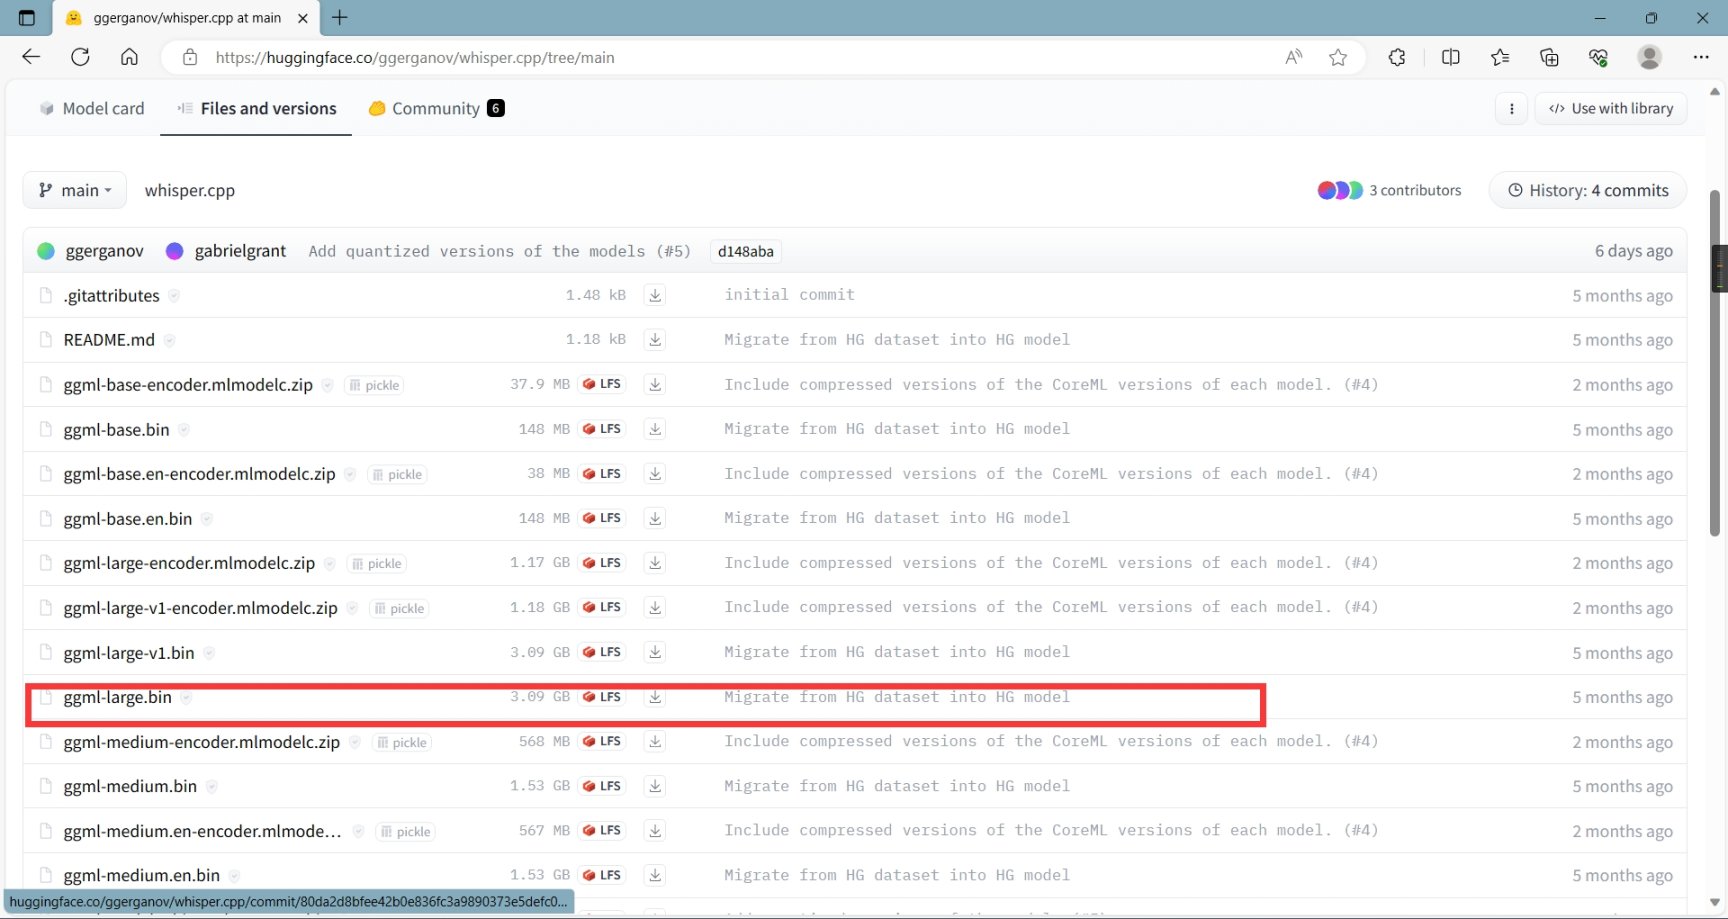
Task: View History: 4 commits
Action: pyautogui.click(x=1588, y=190)
